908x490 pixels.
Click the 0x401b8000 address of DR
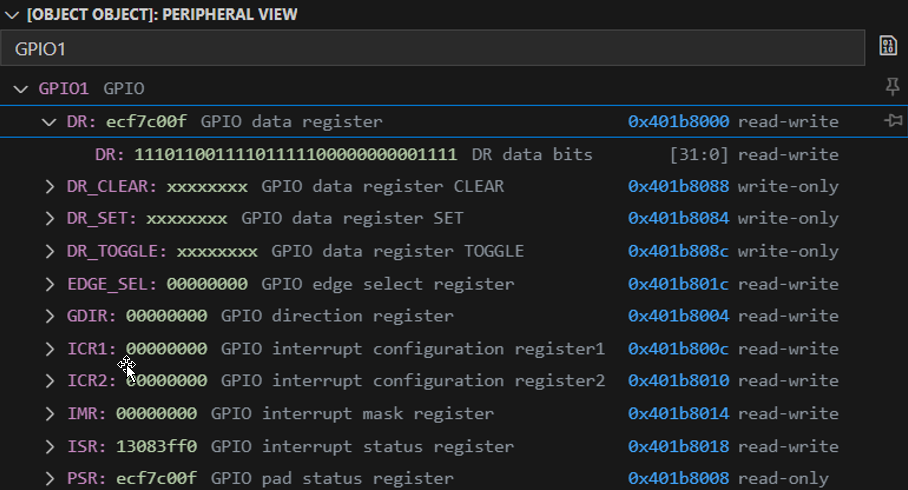[x=678, y=122]
